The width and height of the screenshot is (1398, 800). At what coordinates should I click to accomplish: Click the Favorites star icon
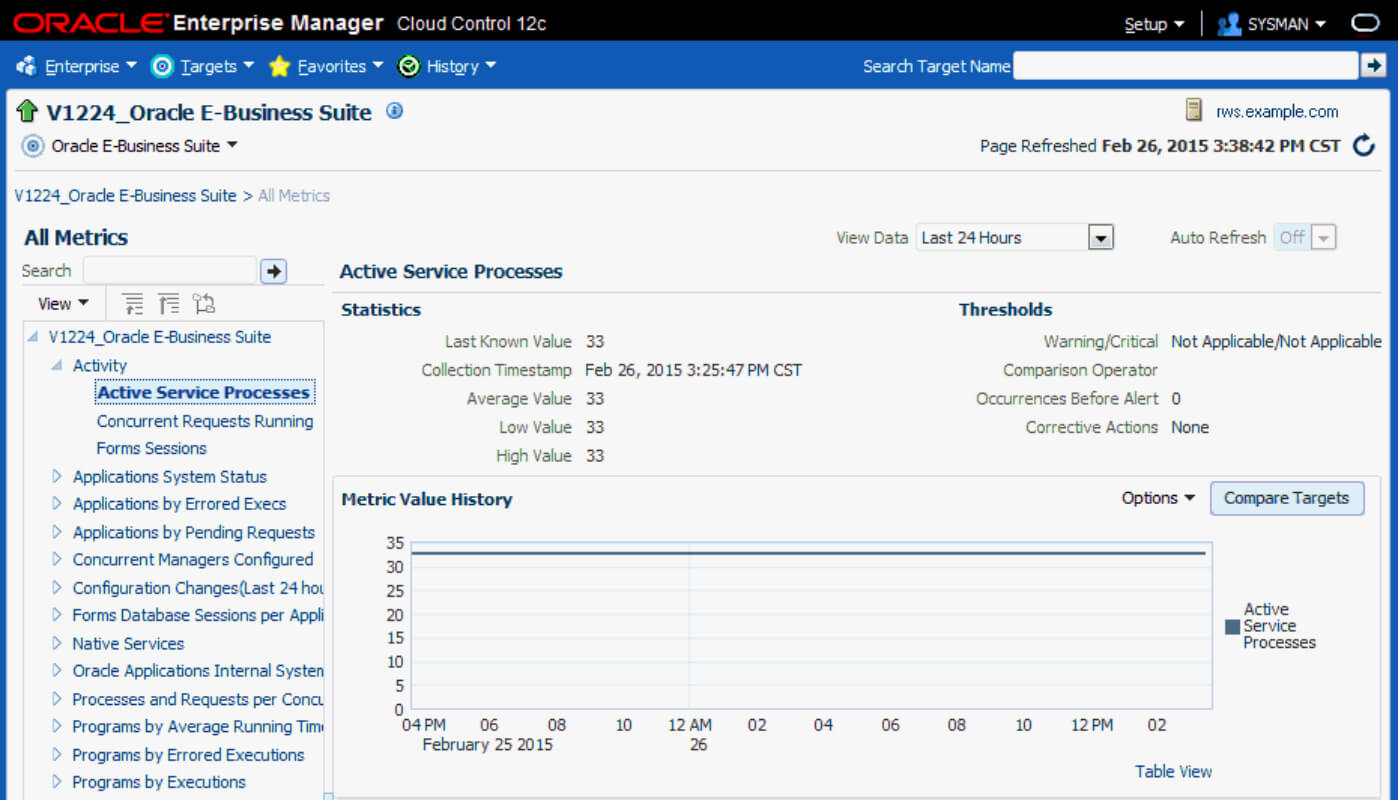pyautogui.click(x=280, y=67)
